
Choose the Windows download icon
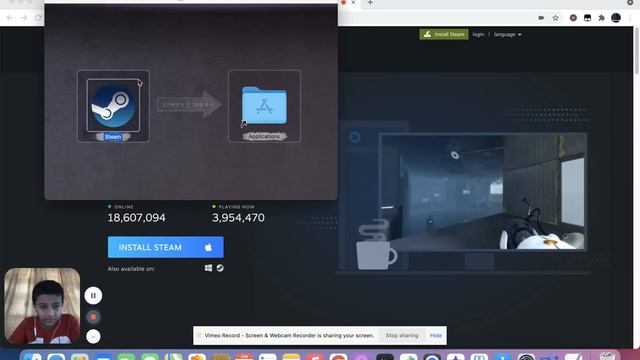click(x=208, y=268)
